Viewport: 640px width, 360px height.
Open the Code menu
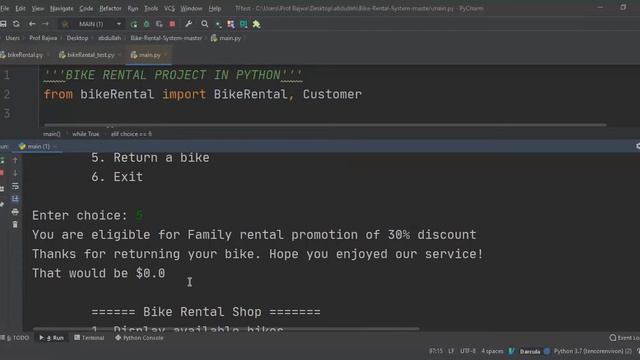(x=86, y=8)
